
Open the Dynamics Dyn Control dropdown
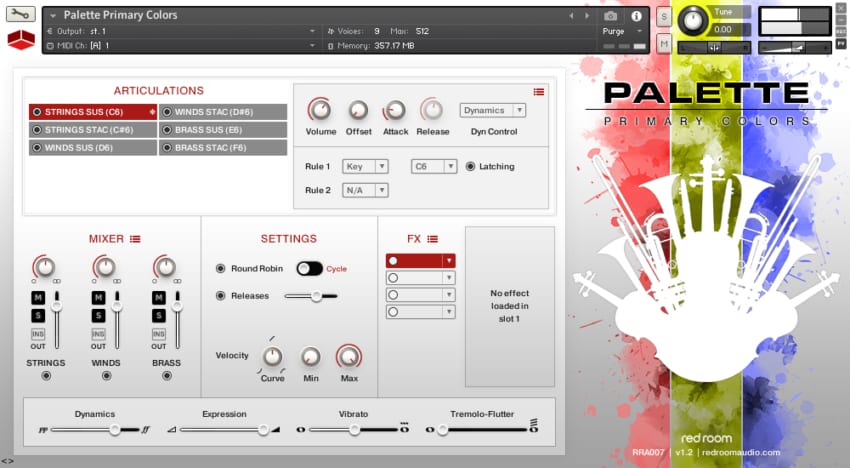click(492, 110)
